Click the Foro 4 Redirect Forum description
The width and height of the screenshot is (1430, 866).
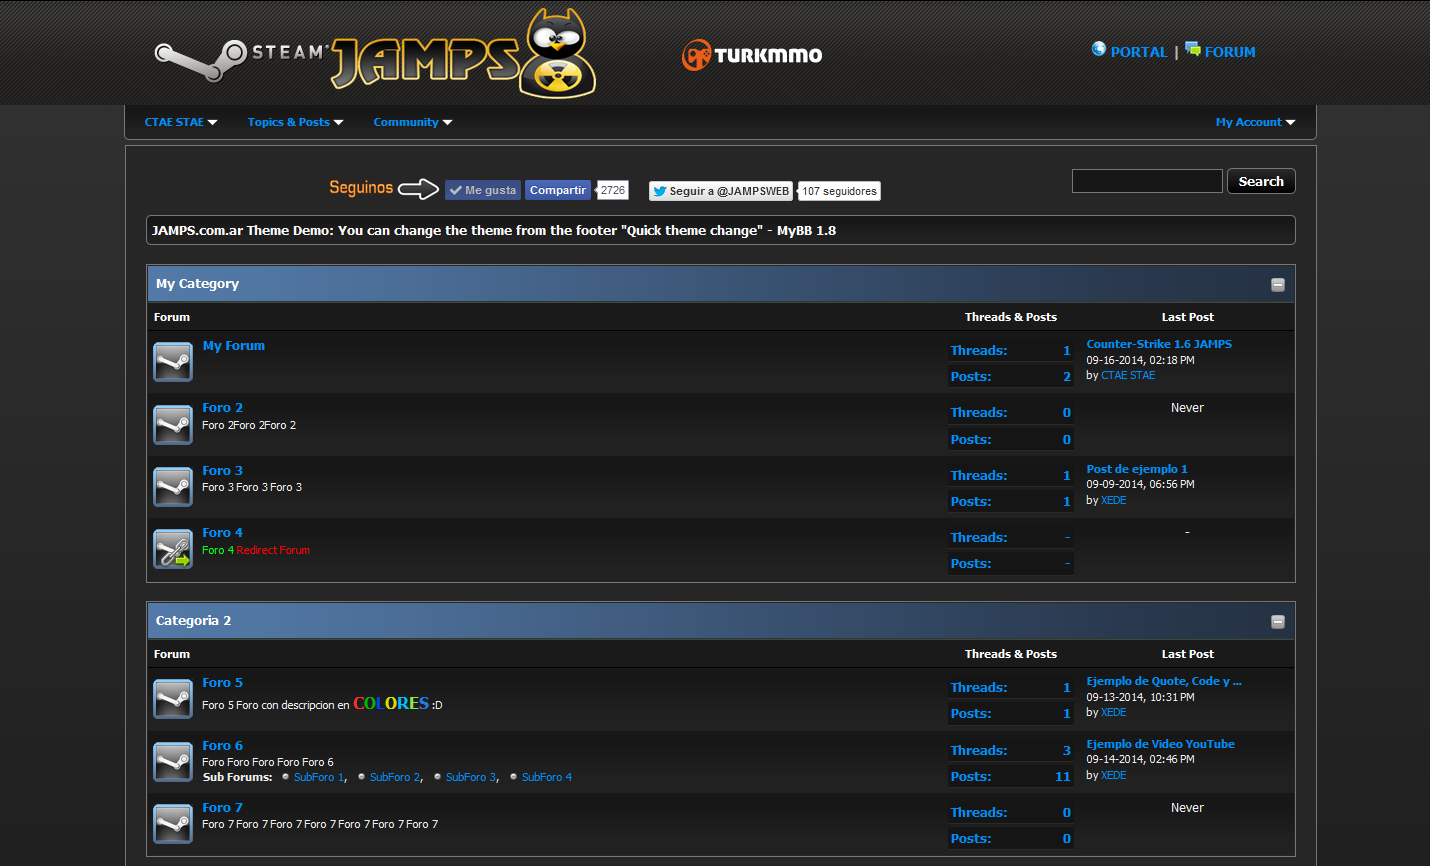tap(256, 550)
